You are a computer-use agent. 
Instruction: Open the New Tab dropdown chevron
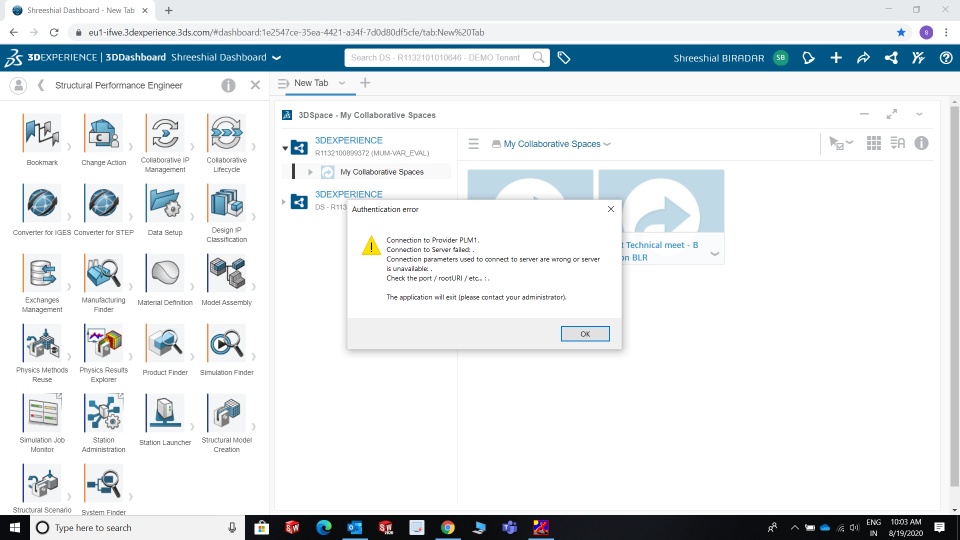[x=342, y=83]
